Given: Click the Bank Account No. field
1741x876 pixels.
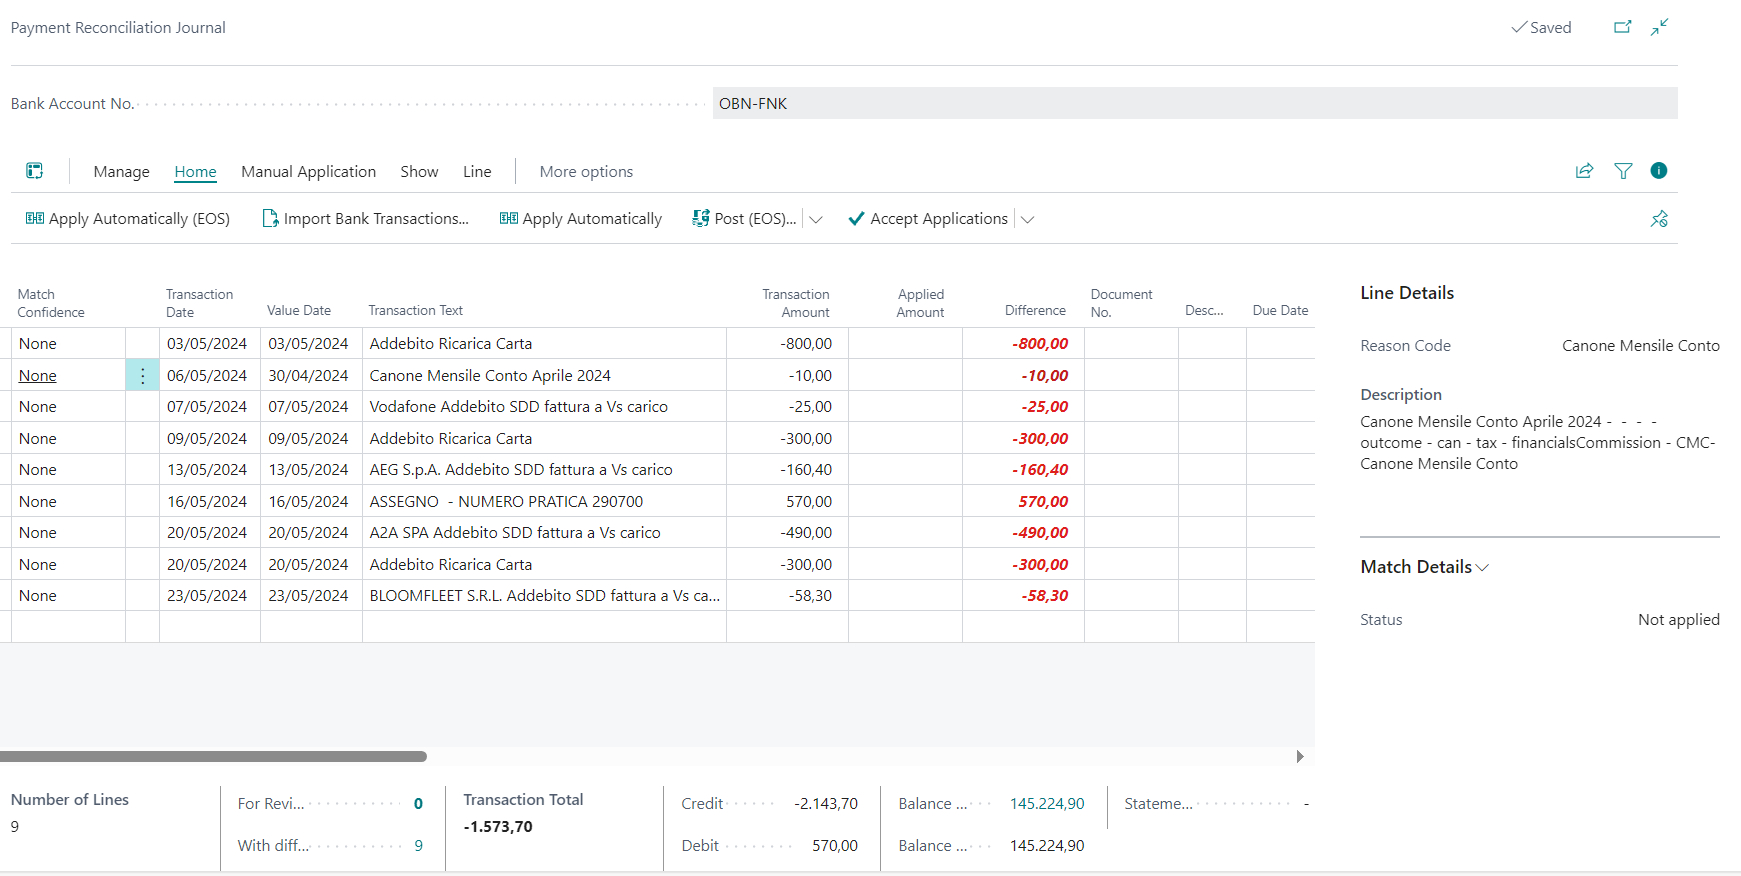Looking at the screenshot, I should (1195, 104).
